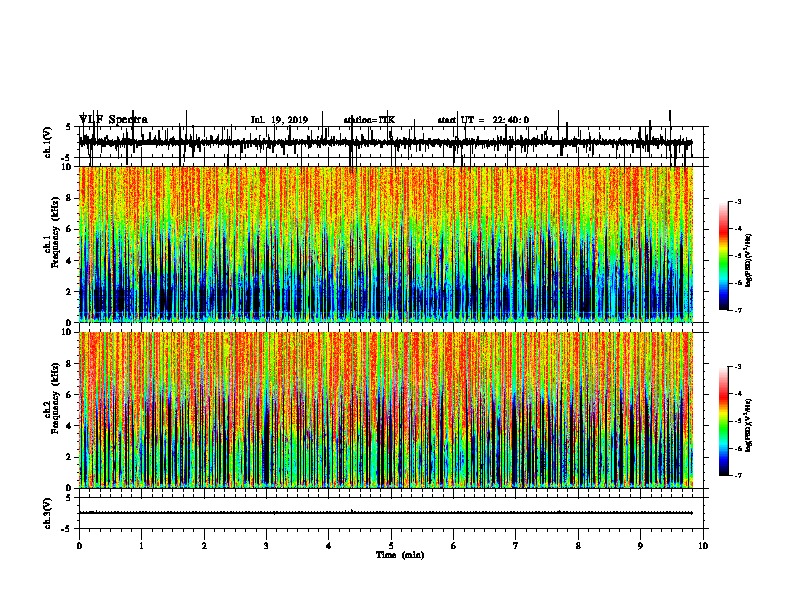Screen dimensions: 792x612
Task: Click the ch.2 spectrogram color scale bar
Action: 724,421
